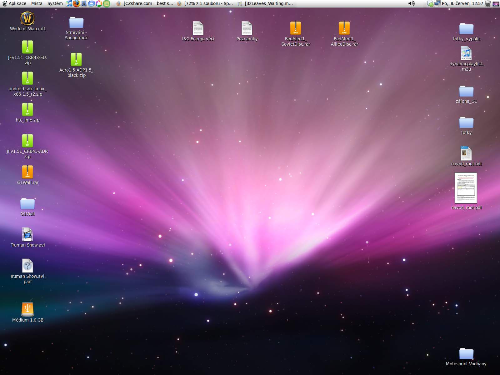Click the green network status tray icon
This screenshot has height=375, width=500.
tap(430, 4)
